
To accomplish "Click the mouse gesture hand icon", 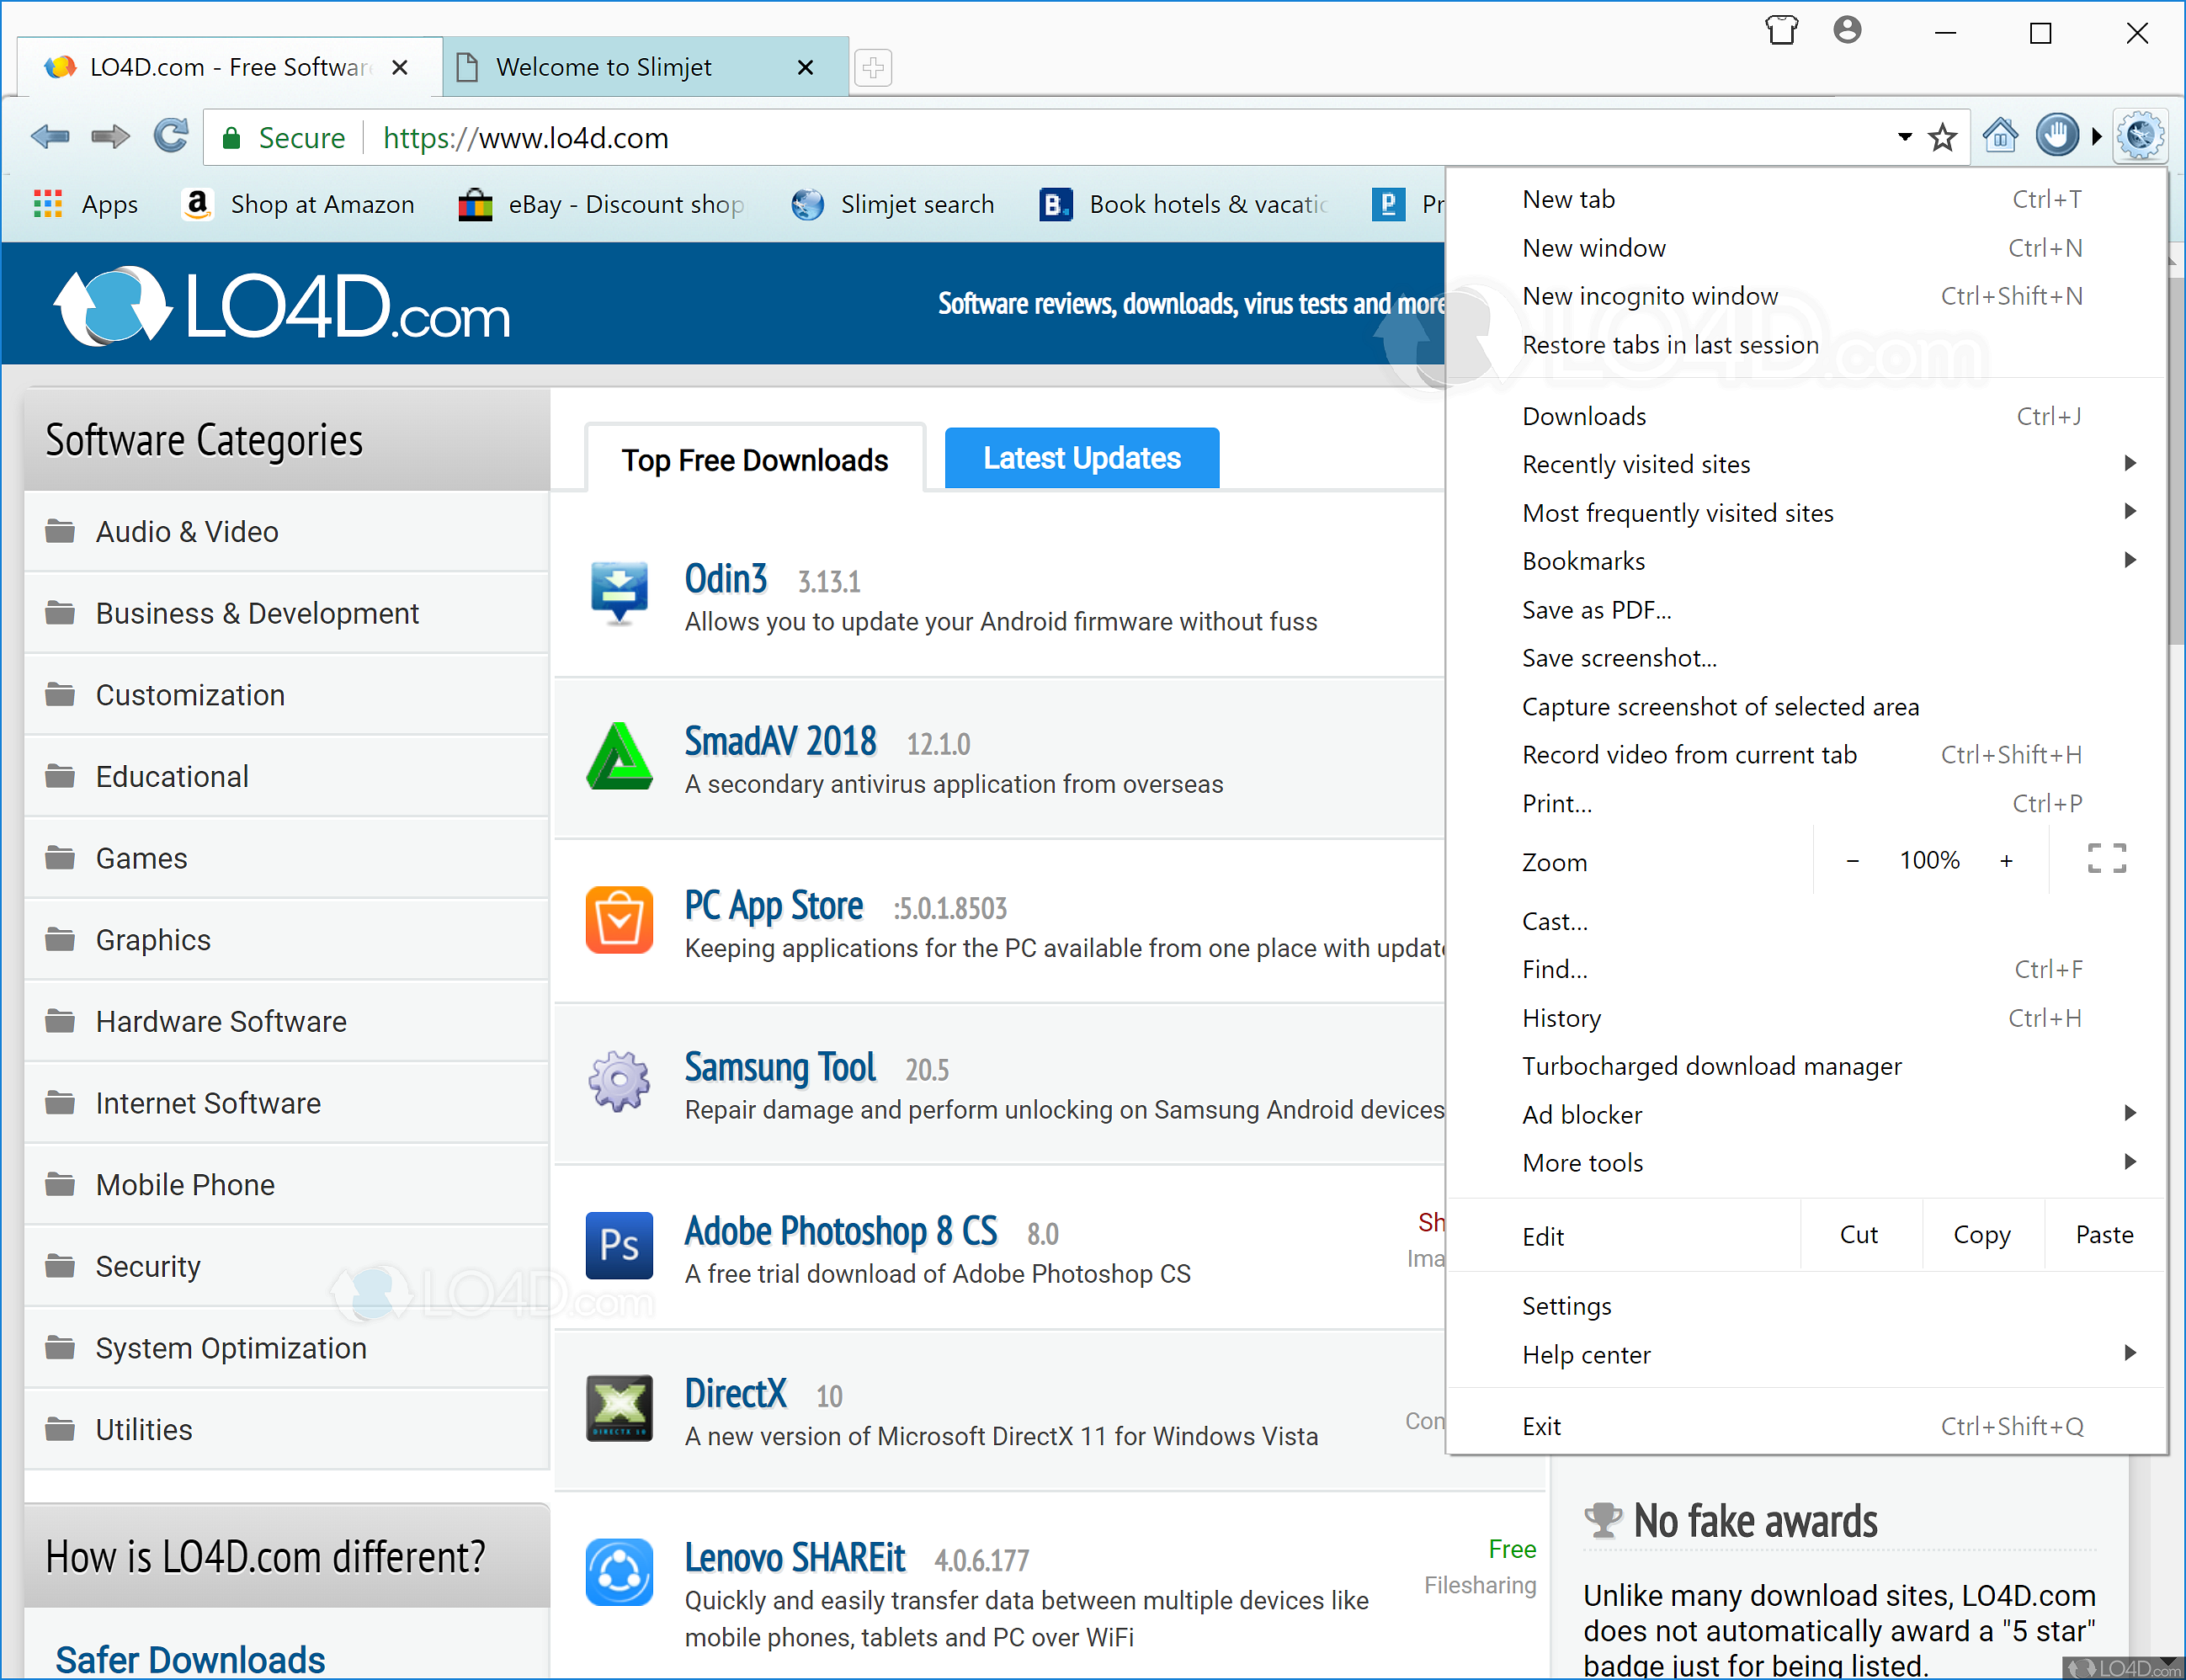I will 2057,136.
